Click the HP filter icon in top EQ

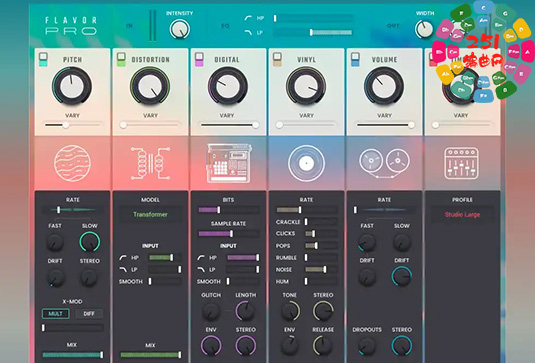pyautogui.click(x=248, y=18)
